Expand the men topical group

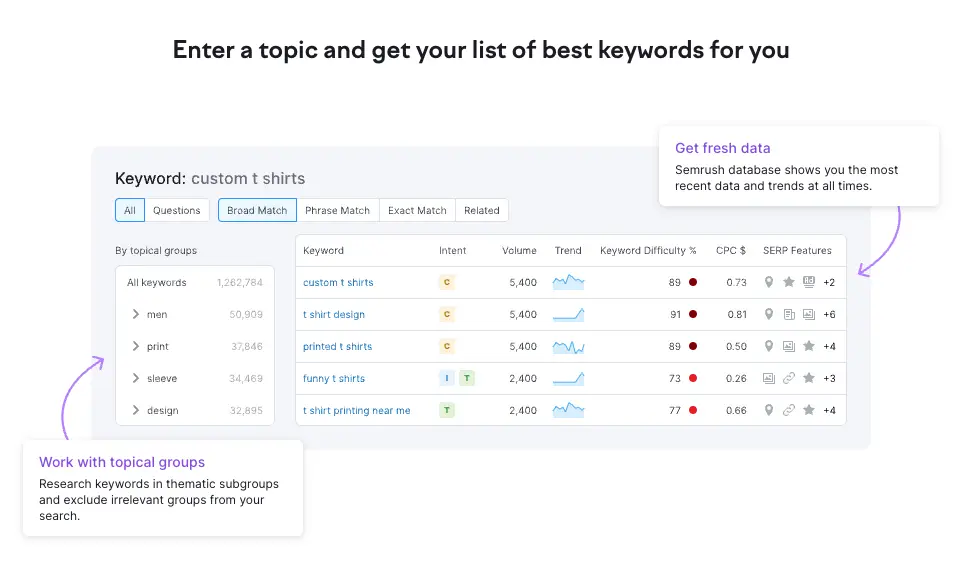point(135,314)
